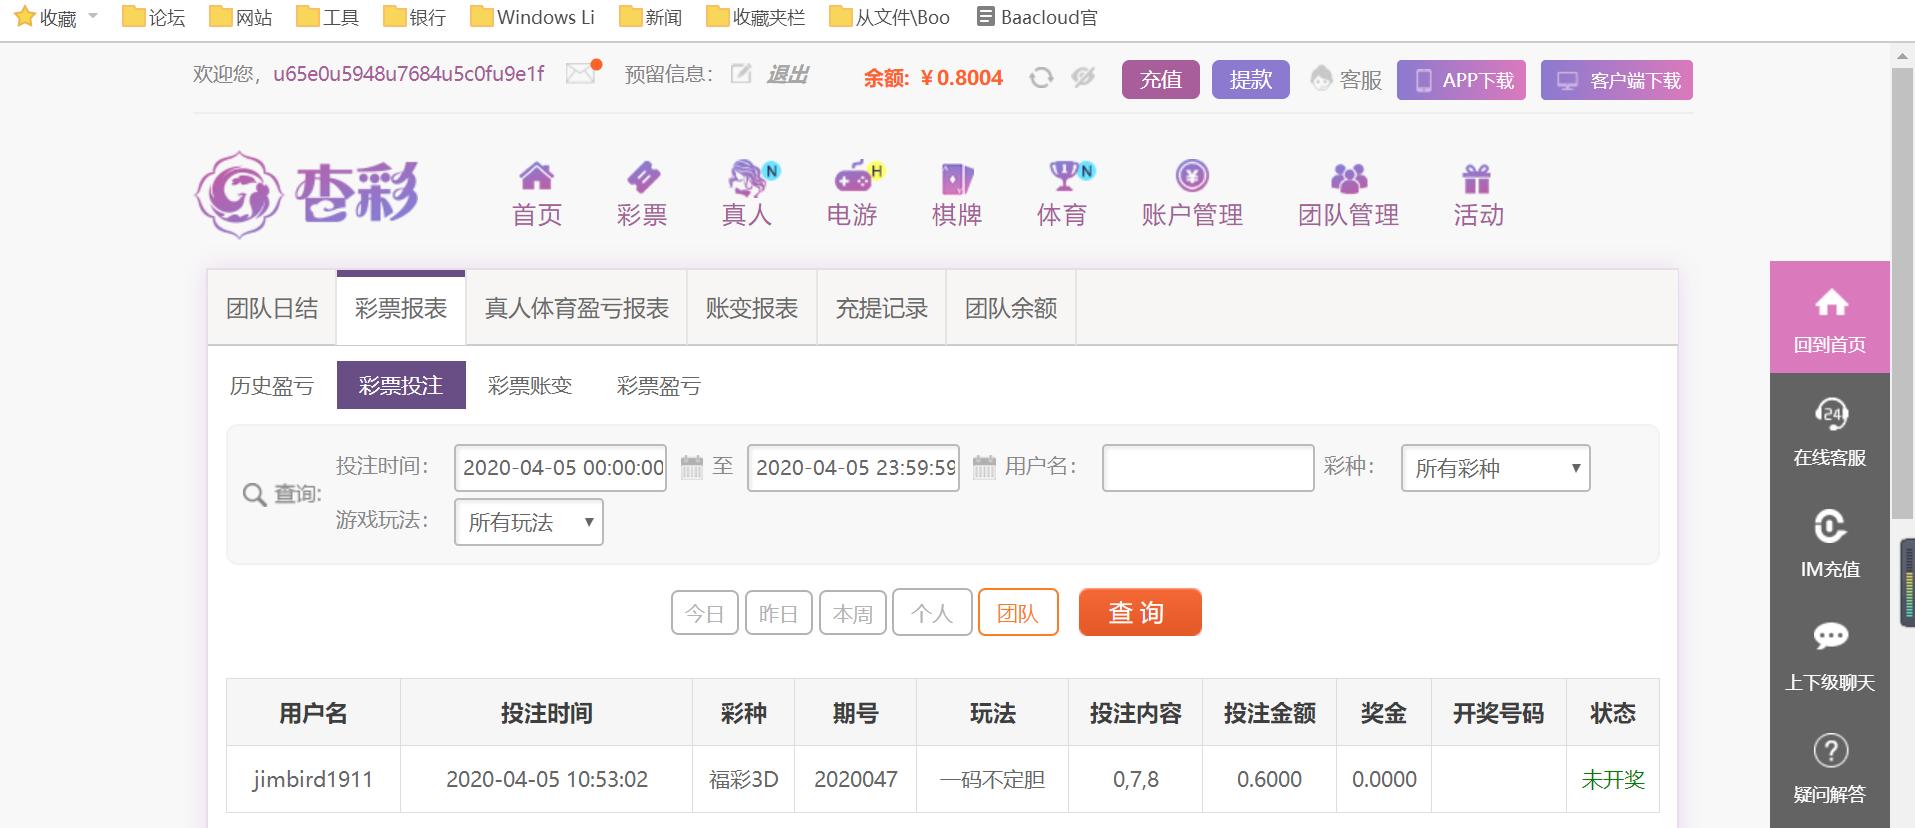Click the 充值 deposit button
1915x828 pixels.
(1161, 79)
